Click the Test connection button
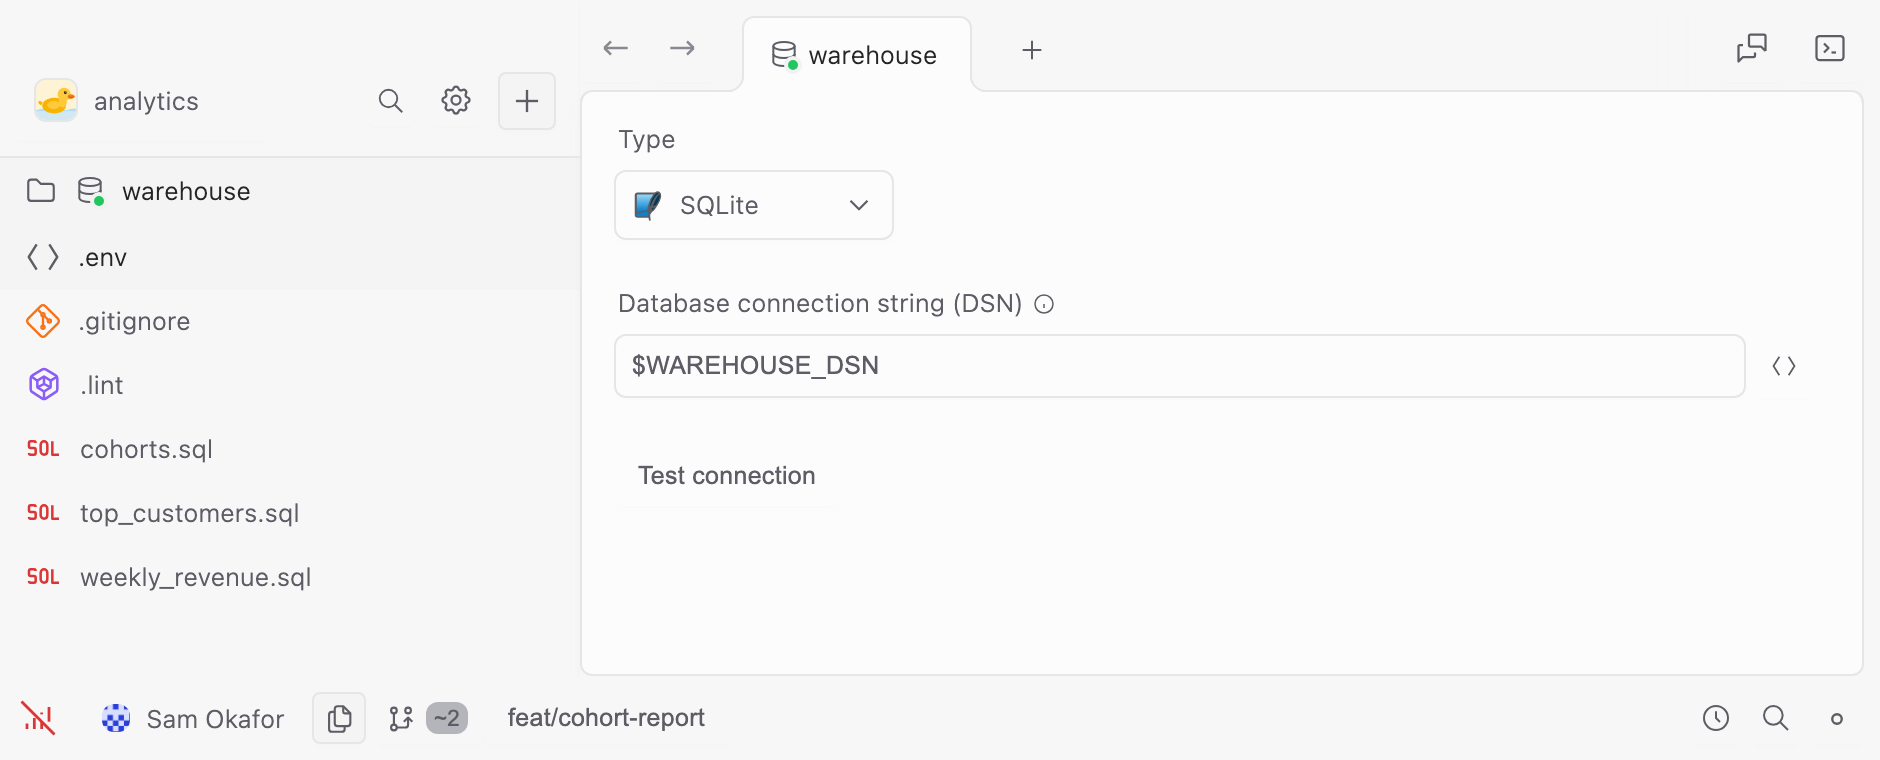 click(x=727, y=476)
